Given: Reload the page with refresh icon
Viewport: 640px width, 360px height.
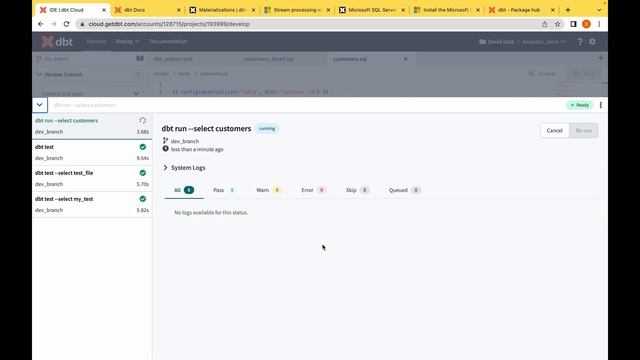Looking at the screenshot, I should (x=67, y=24).
